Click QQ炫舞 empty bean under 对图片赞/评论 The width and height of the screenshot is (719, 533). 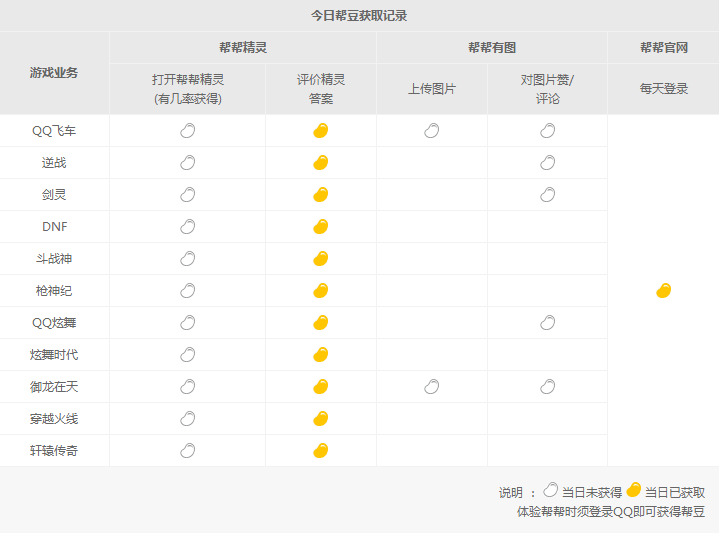548,323
